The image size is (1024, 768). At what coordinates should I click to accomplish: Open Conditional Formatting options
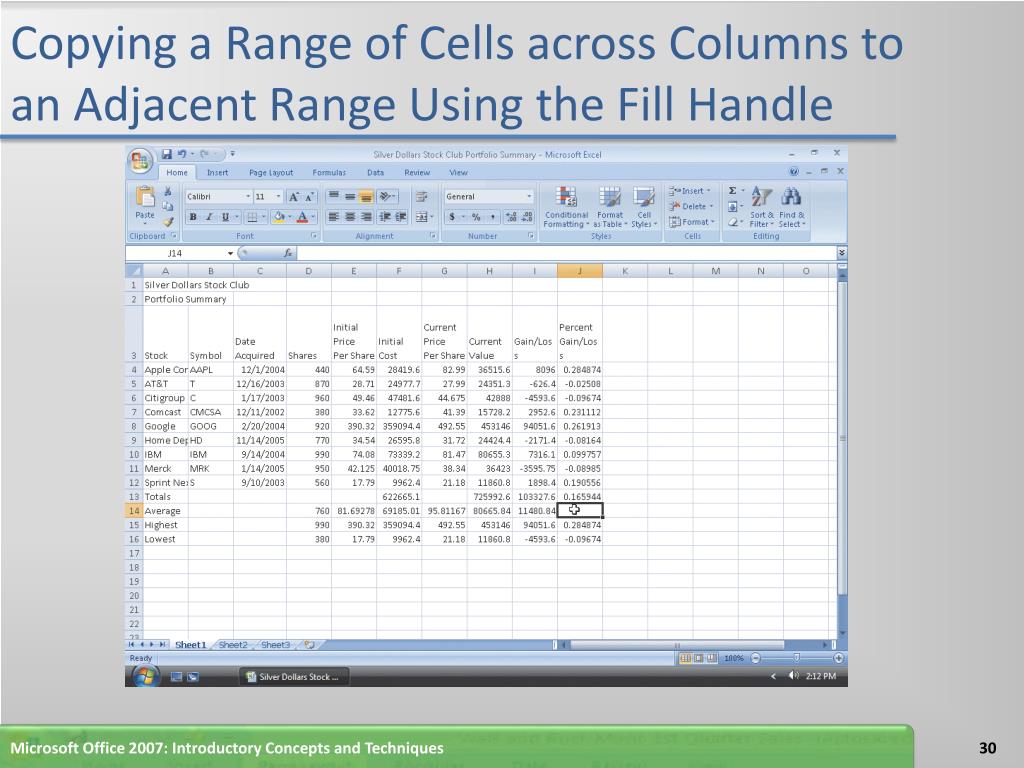point(566,207)
